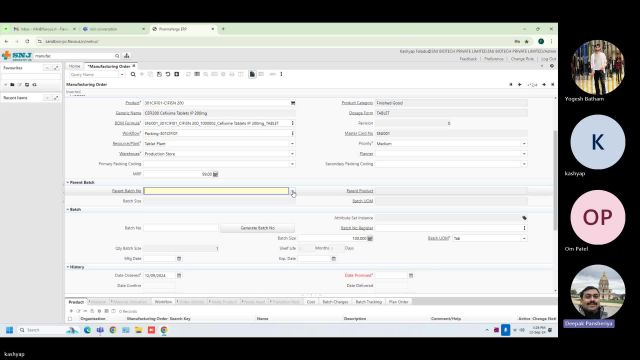Open the Warehouse dropdown
Image resolution: width=640 pixels, height=360 pixels.
tap(292, 154)
